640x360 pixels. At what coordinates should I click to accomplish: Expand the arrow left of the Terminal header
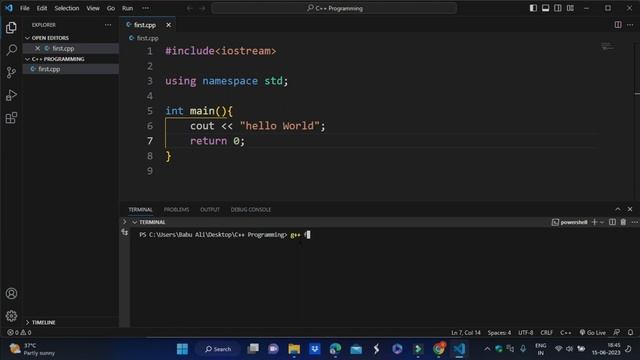click(x=125, y=222)
